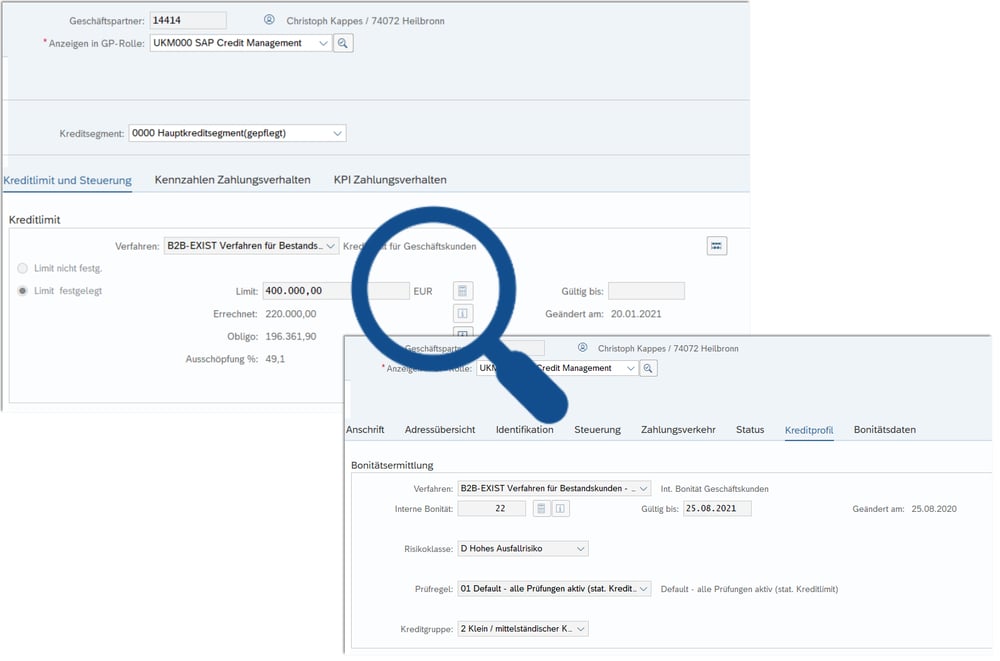Open the info icon next to Interne Bonität
This screenshot has height=661, width=1000.
pos(561,508)
